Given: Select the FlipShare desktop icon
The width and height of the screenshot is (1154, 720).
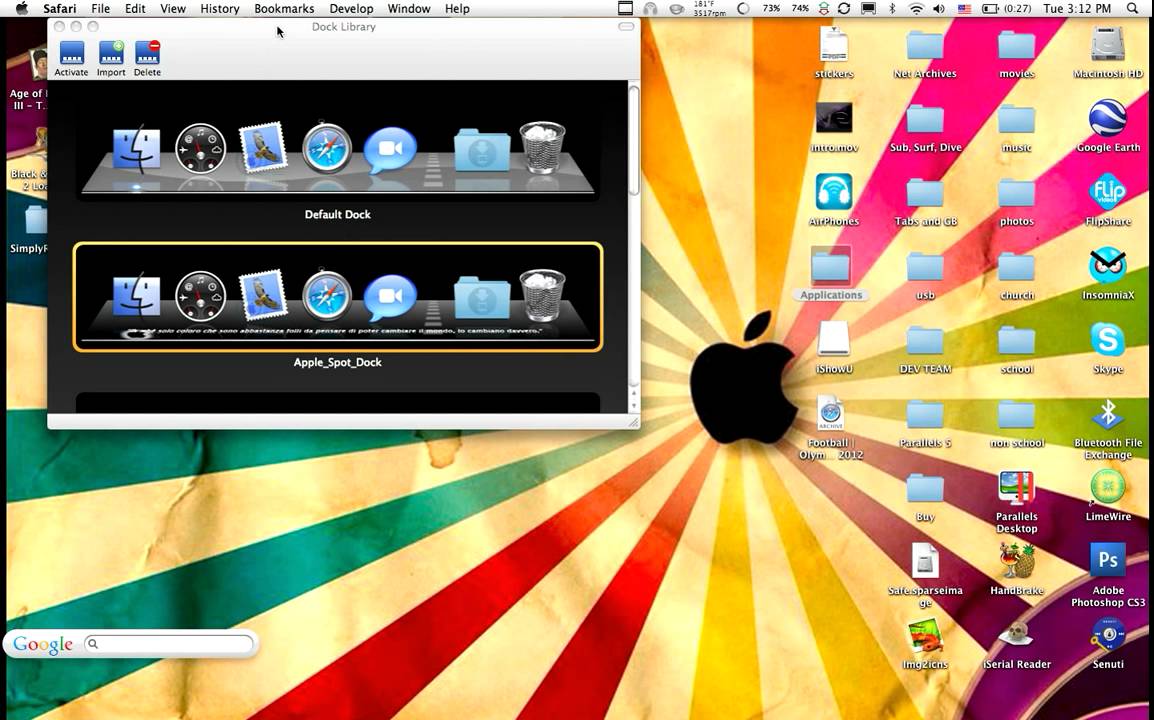Looking at the screenshot, I should 1108,191.
